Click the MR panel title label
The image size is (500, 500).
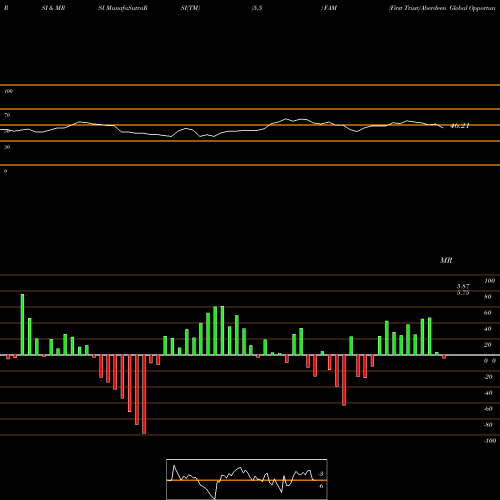point(446,260)
